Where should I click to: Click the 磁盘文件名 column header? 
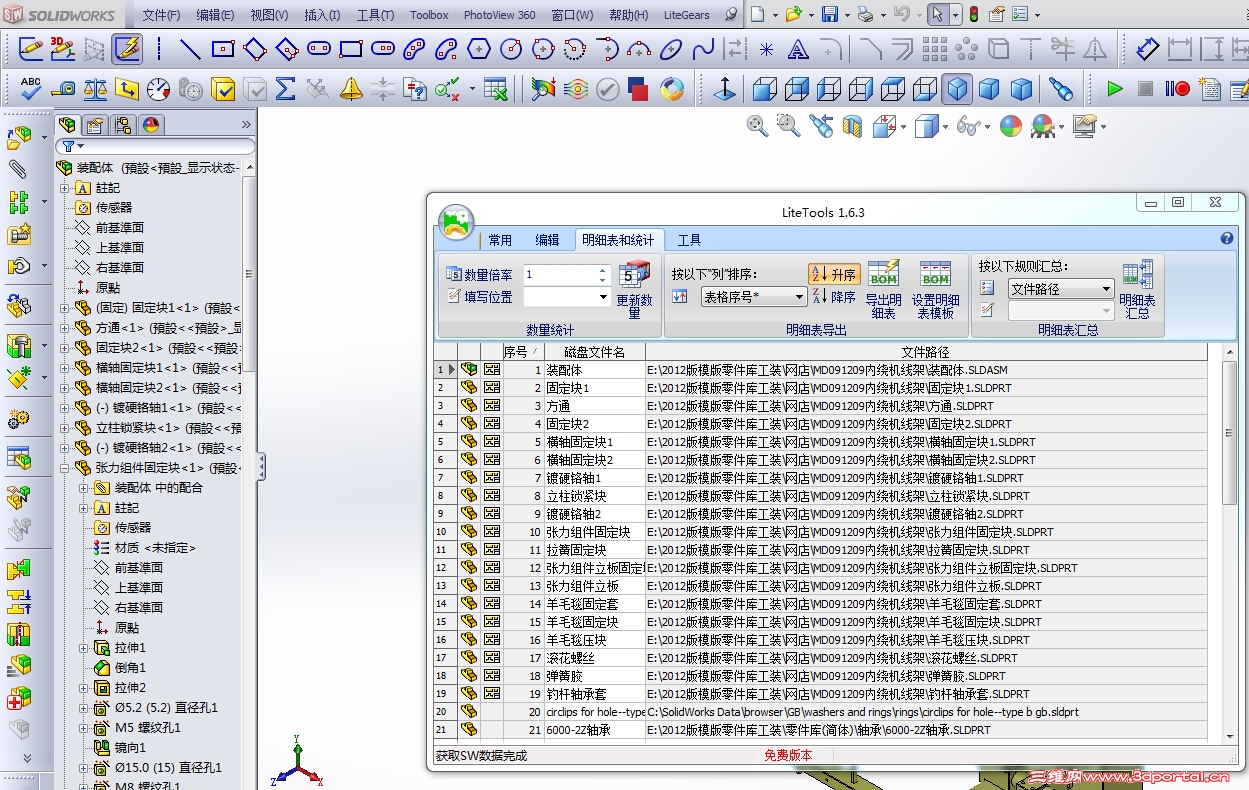pyautogui.click(x=594, y=352)
